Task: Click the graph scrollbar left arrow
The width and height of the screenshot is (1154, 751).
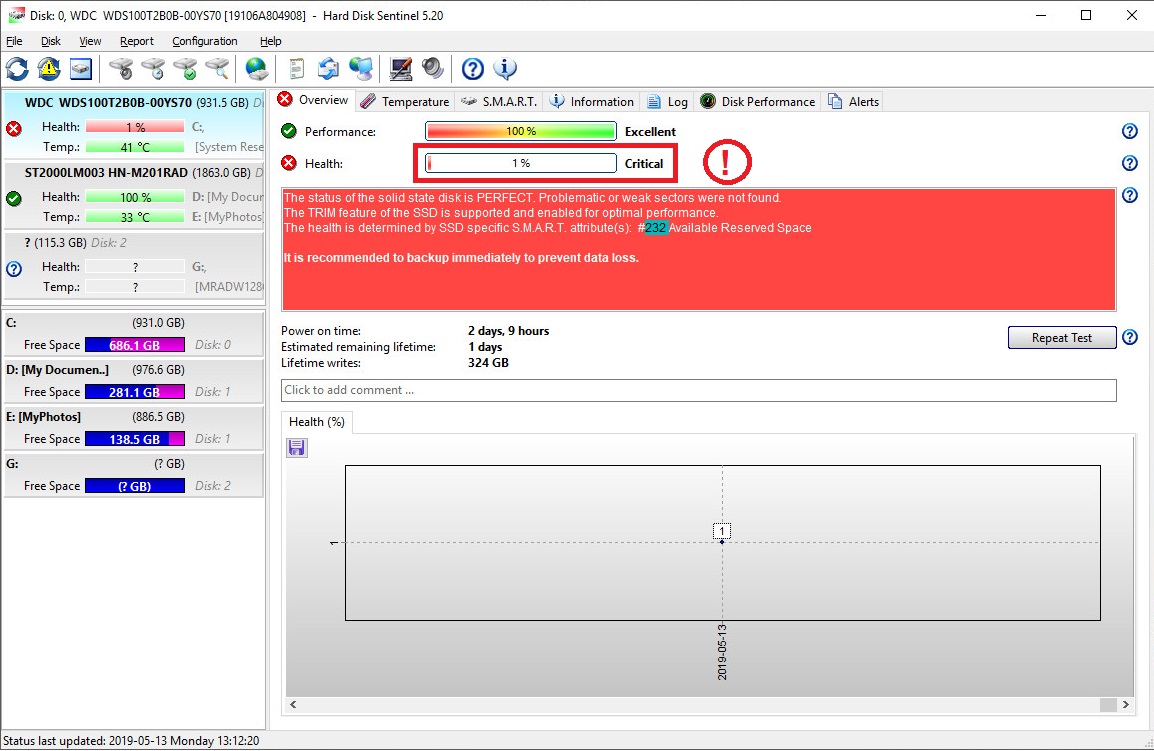Action: coord(293,705)
